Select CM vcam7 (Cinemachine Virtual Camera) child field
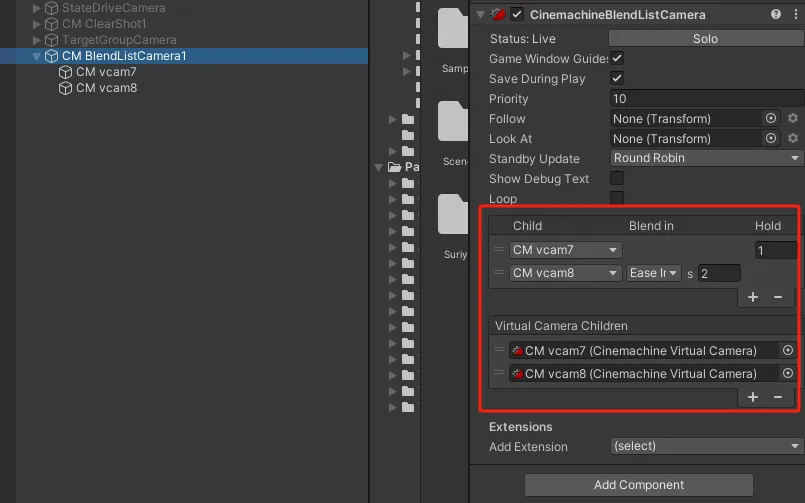 (x=644, y=351)
